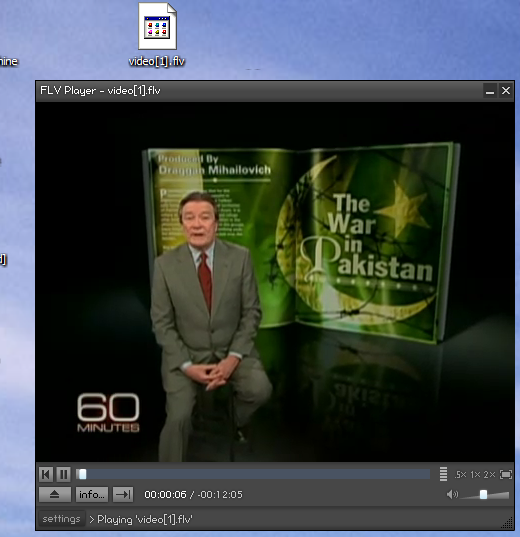This screenshot has height=537, width=520.
Task: Set playback speed to 1x
Action: pyautogui.click(x=475, y=475)
